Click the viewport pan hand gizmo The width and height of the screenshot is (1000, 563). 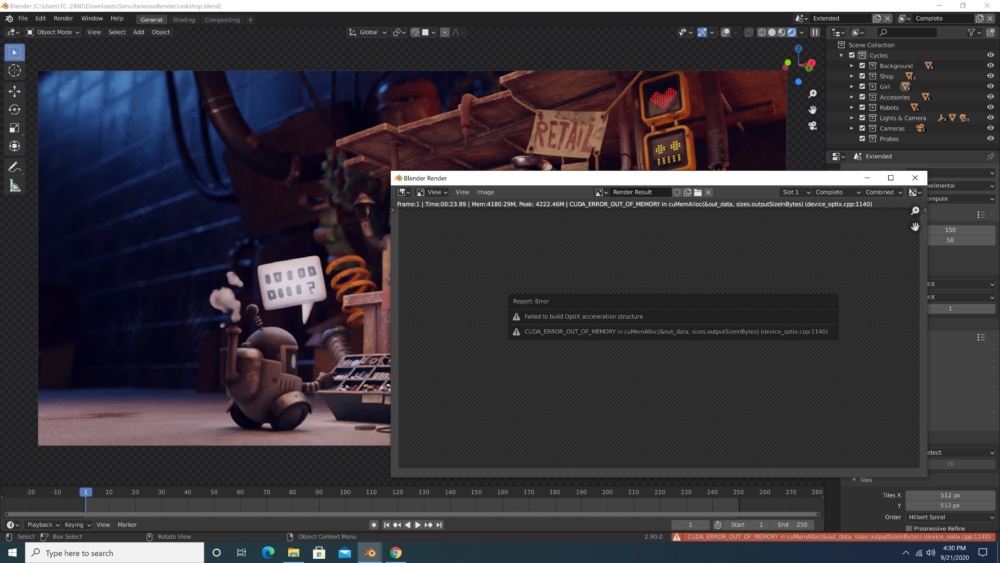[812, 110]
